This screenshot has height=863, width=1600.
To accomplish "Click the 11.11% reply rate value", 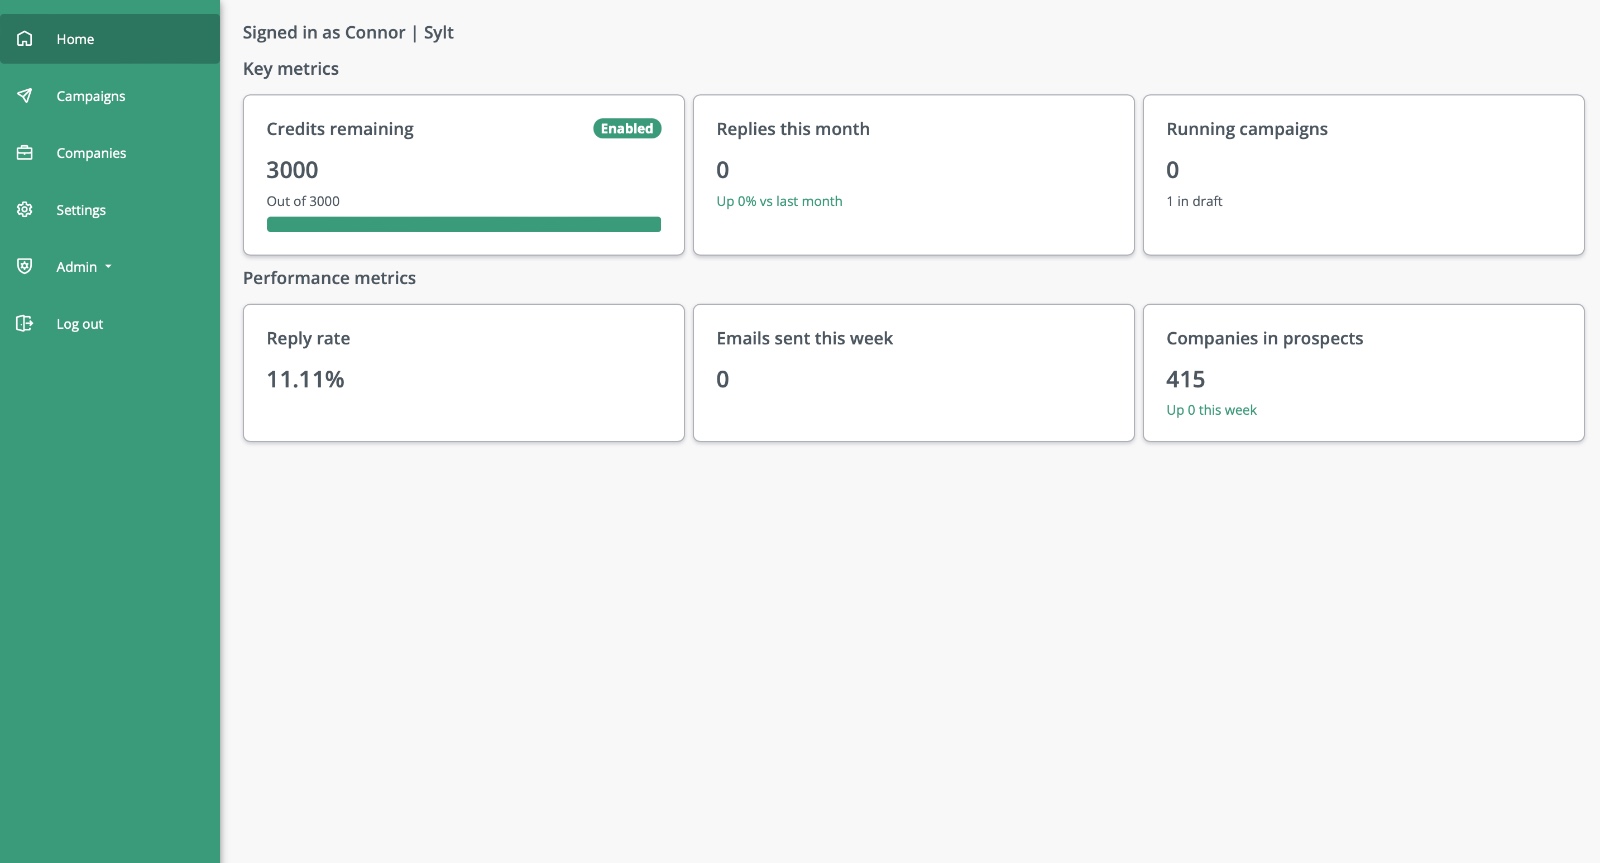I will click(305, 379).
